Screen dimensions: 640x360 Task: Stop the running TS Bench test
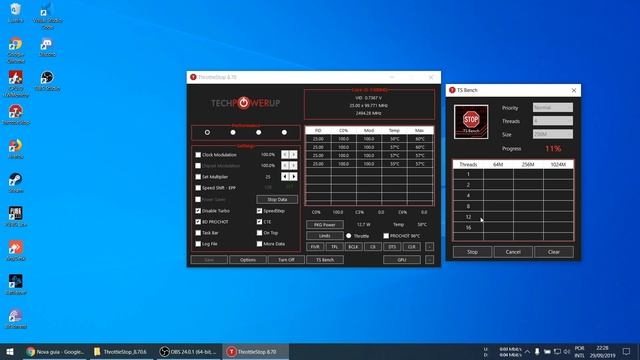[x=472, y=252]
